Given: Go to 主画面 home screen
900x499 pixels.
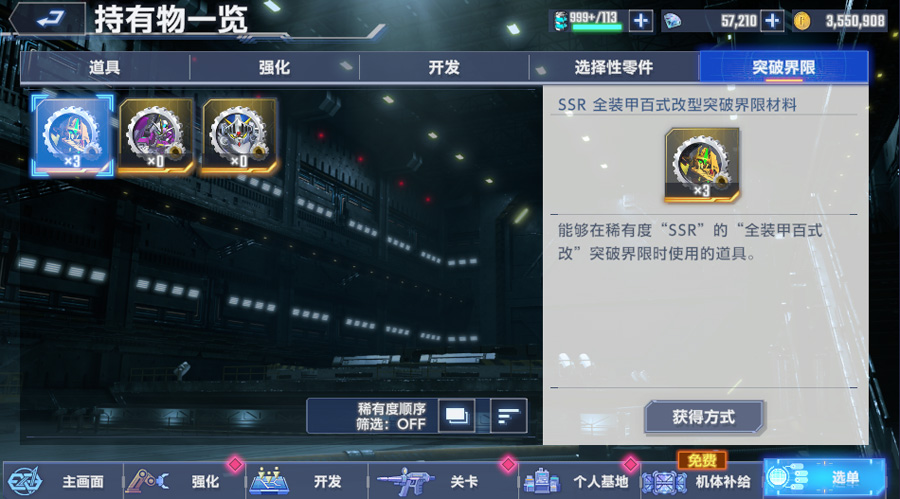Looking at the screenshot, I should pos(62,481).
